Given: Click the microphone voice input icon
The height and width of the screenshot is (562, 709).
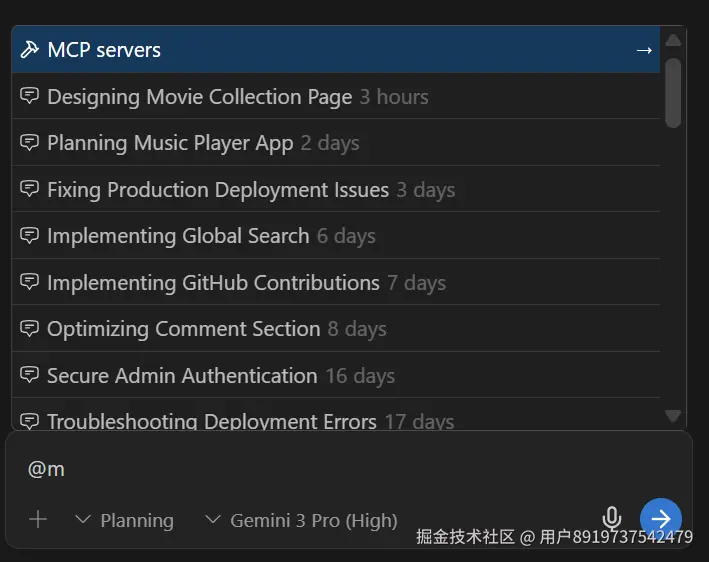Looking at the screenshot, I should 612,518.
